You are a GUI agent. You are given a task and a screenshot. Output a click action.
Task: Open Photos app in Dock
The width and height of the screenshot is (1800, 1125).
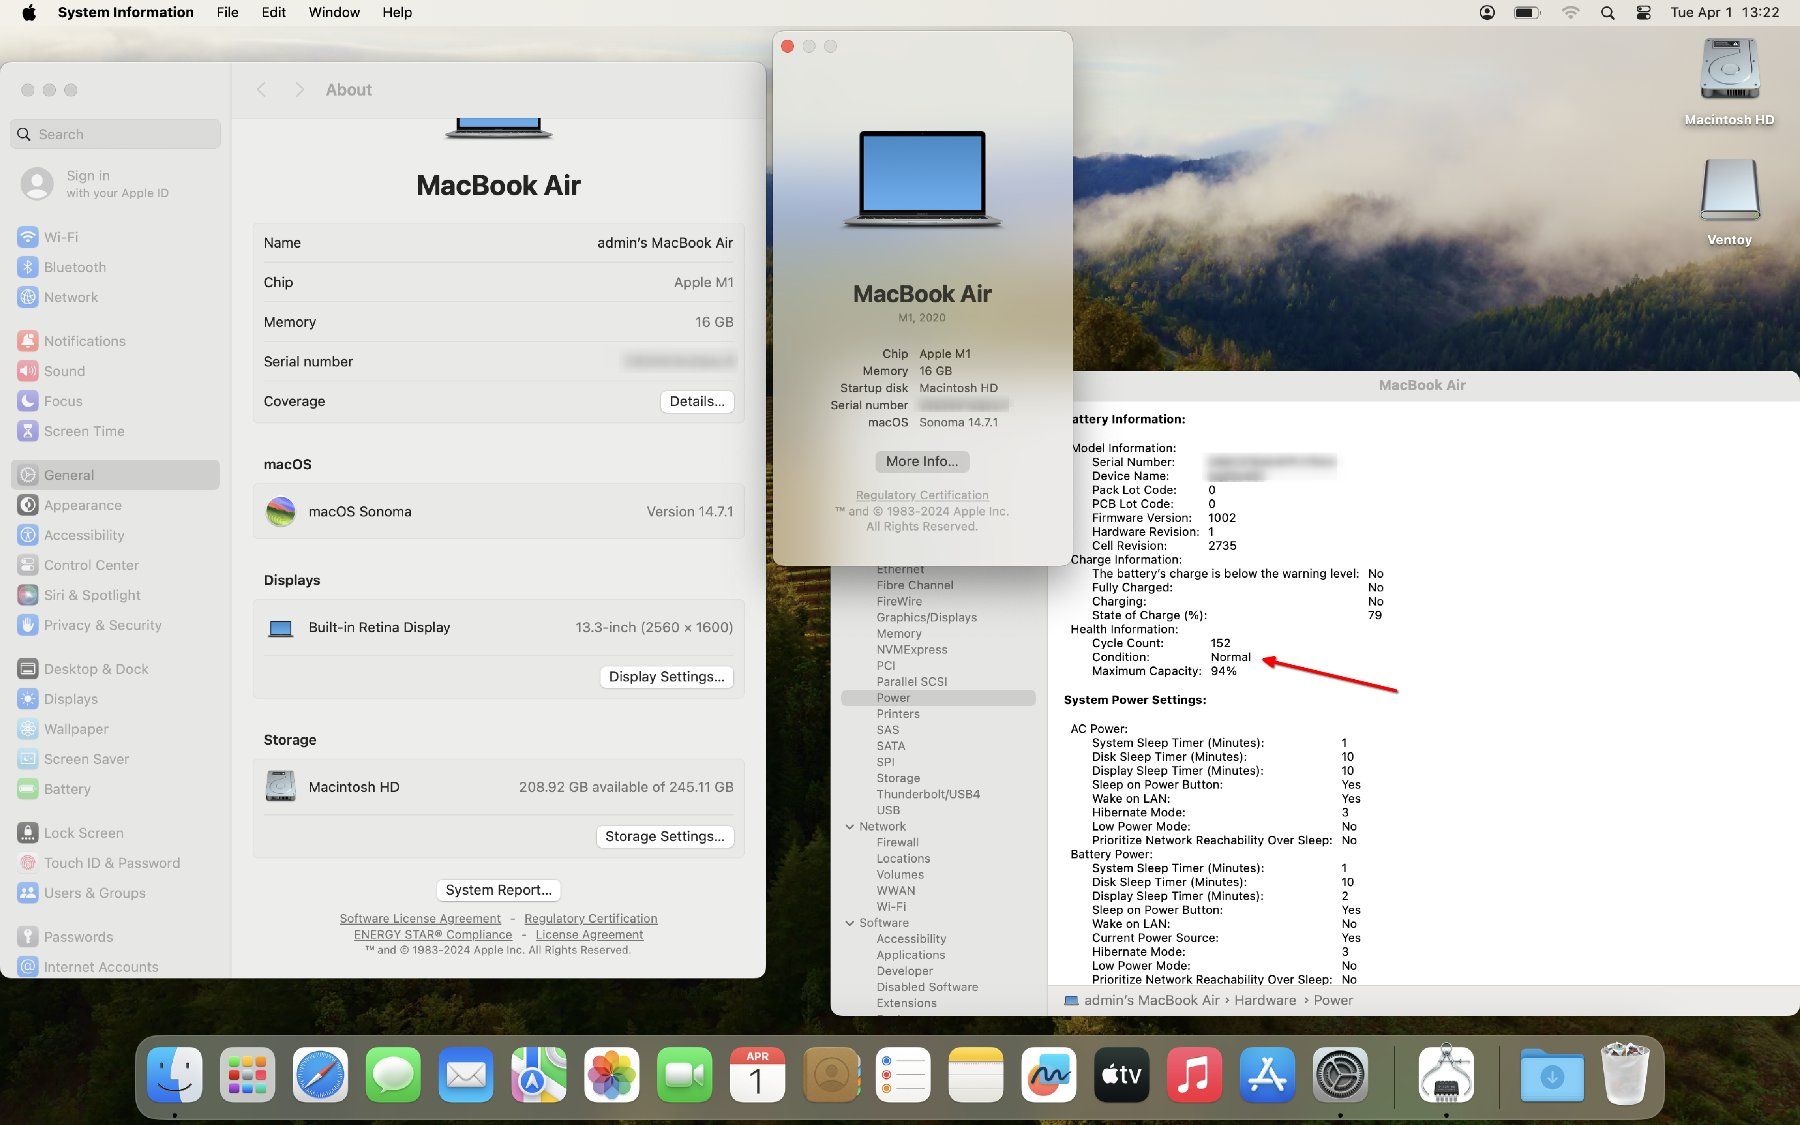pyautogui.click(x=611, y=1075)
